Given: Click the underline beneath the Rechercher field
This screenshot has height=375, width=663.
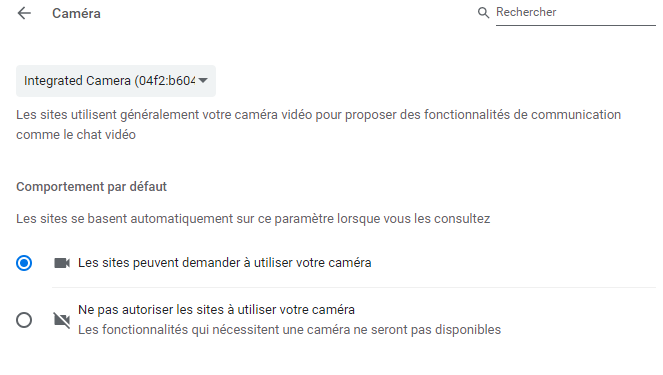Looking at the screenshot, I should point(575,25).
